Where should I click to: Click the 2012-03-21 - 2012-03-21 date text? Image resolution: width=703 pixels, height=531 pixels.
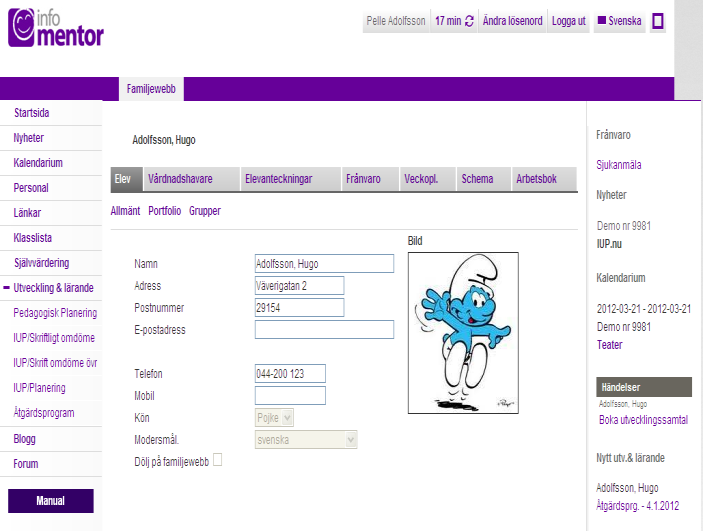tap(644, 309)
